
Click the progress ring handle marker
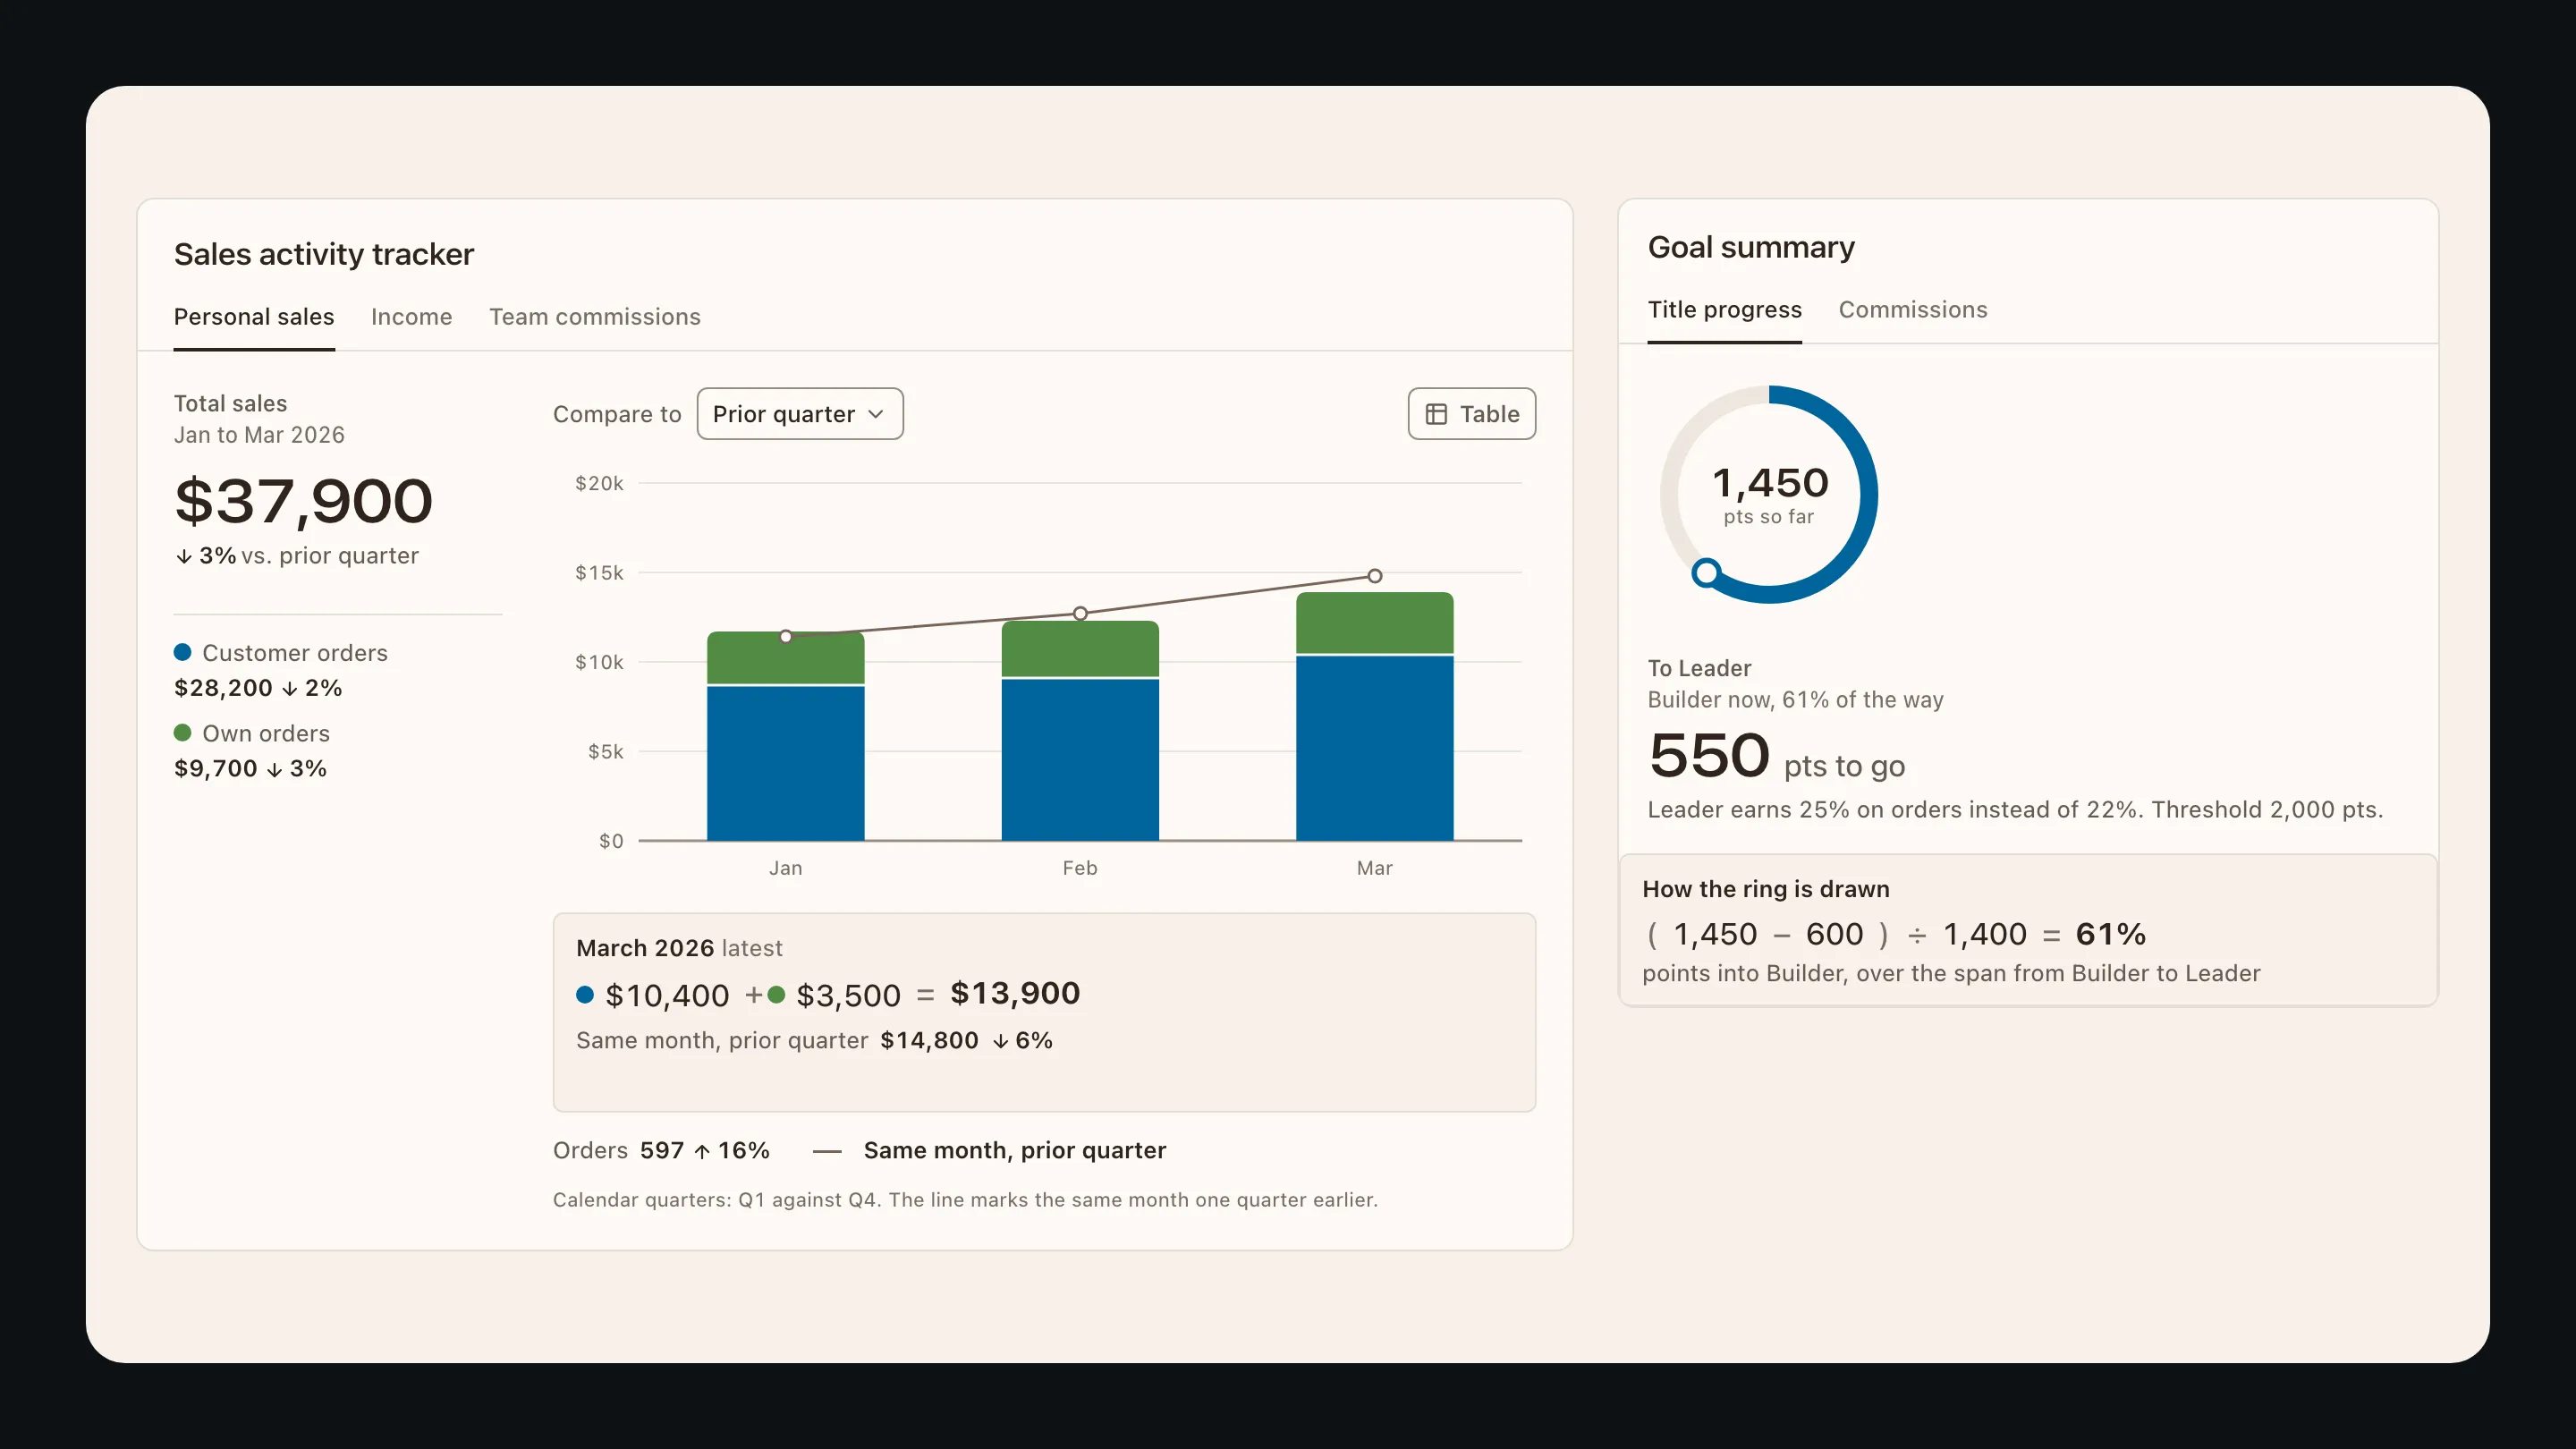(x=1706, y=572)
